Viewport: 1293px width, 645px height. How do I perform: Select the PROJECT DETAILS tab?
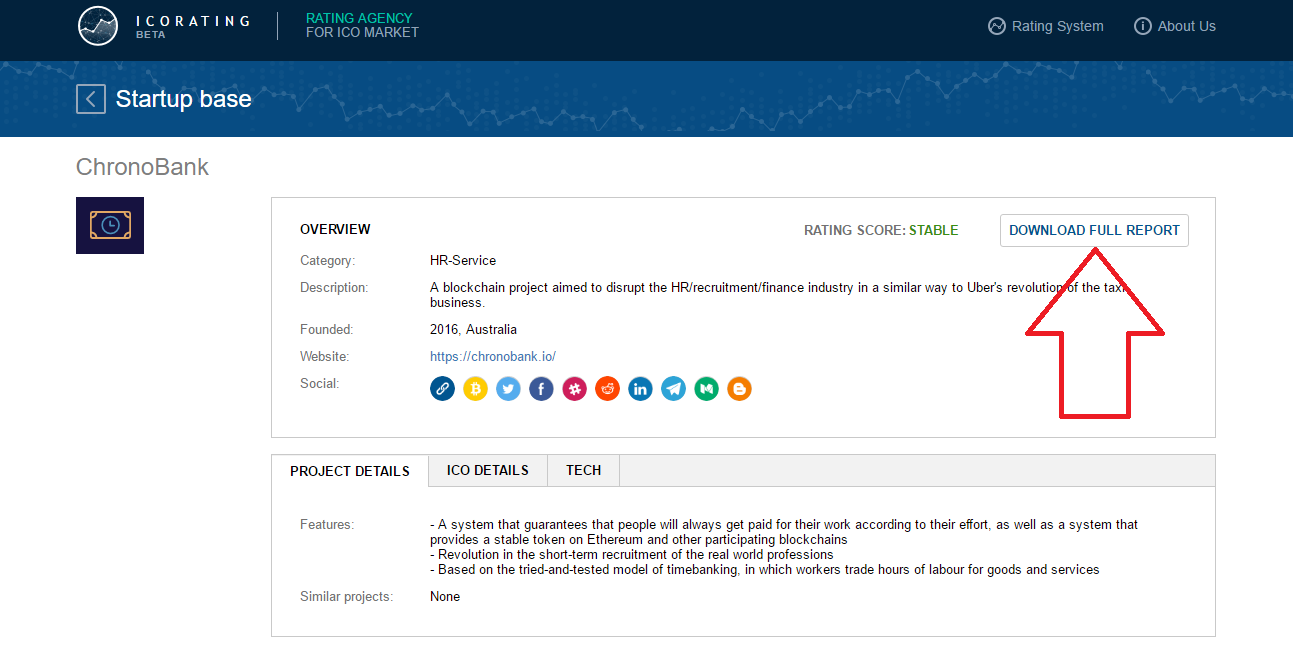350,471
